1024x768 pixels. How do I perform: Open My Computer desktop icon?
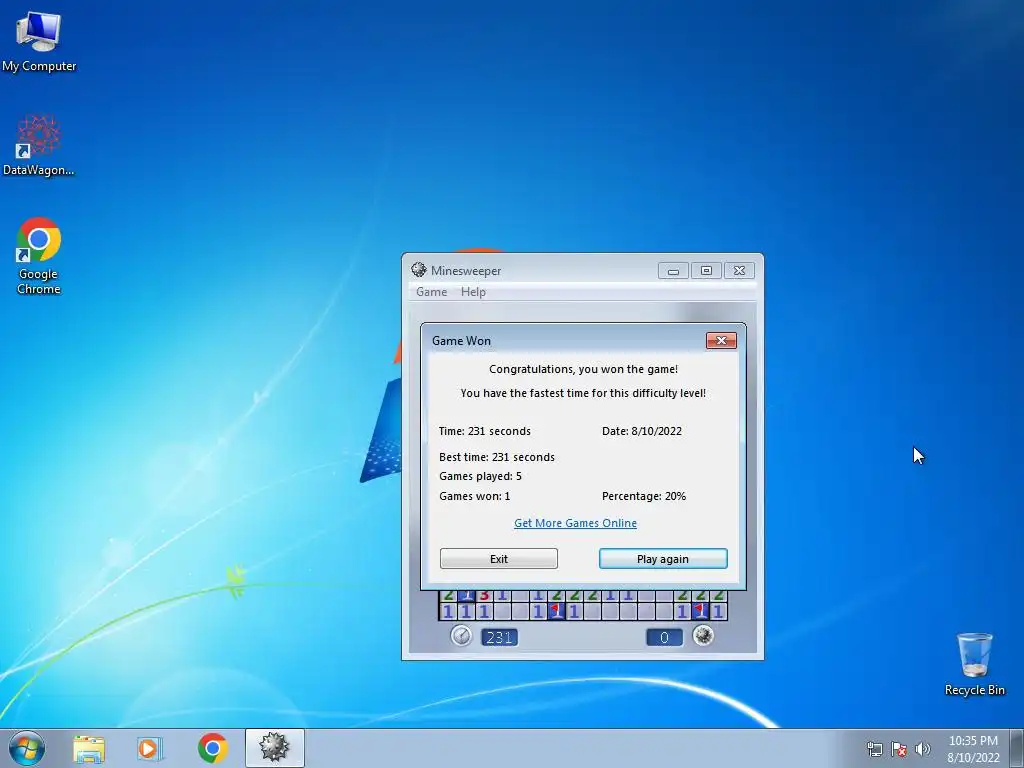pyautogui.click(x=39, y=40)
